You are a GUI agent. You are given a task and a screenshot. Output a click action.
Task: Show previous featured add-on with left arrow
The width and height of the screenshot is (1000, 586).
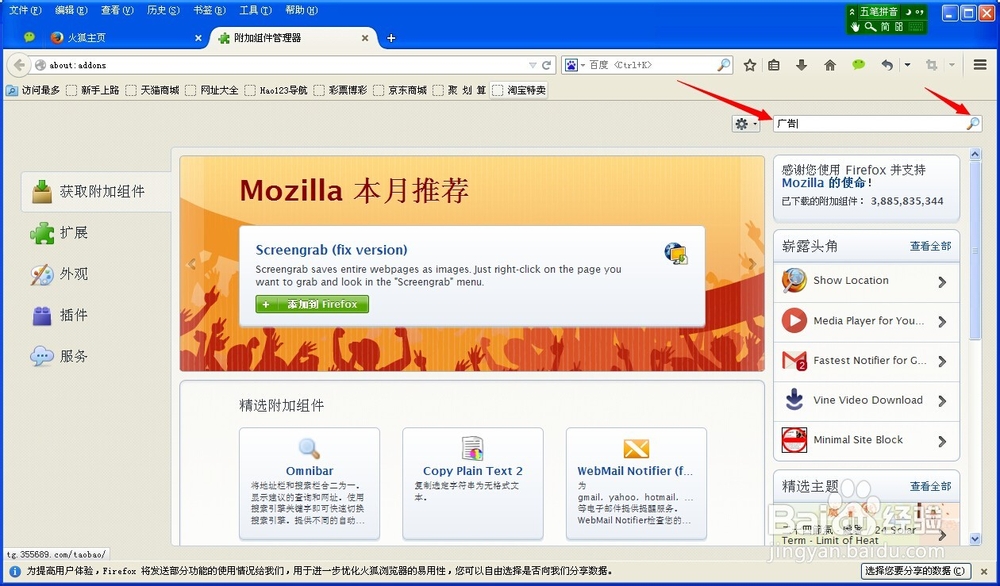click(x=191, y=264)
